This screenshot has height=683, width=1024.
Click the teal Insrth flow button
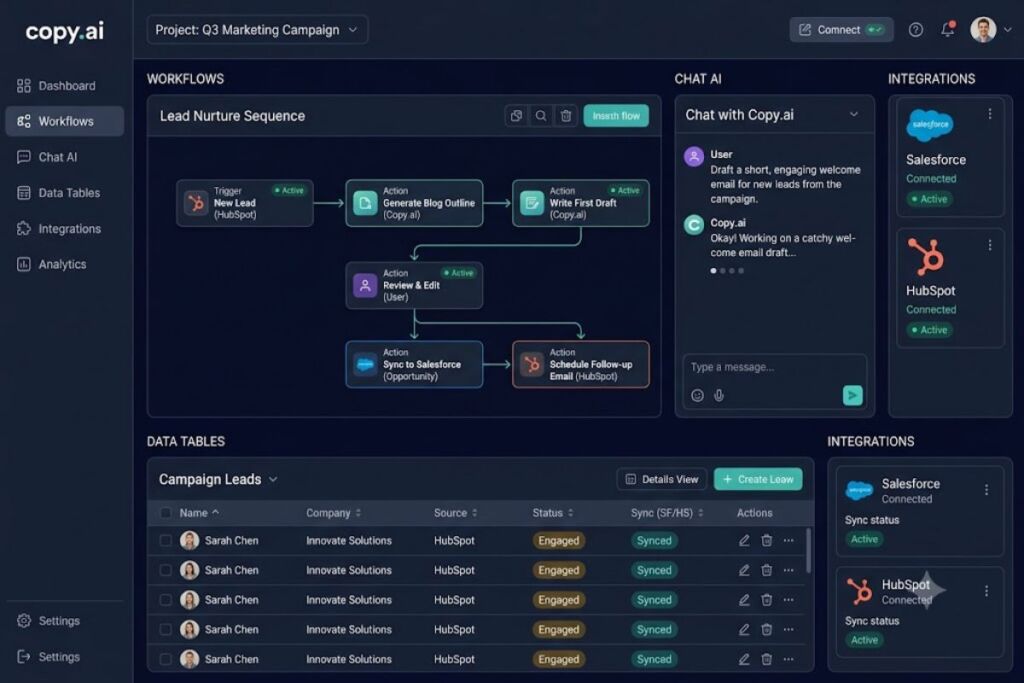point(616,116)
